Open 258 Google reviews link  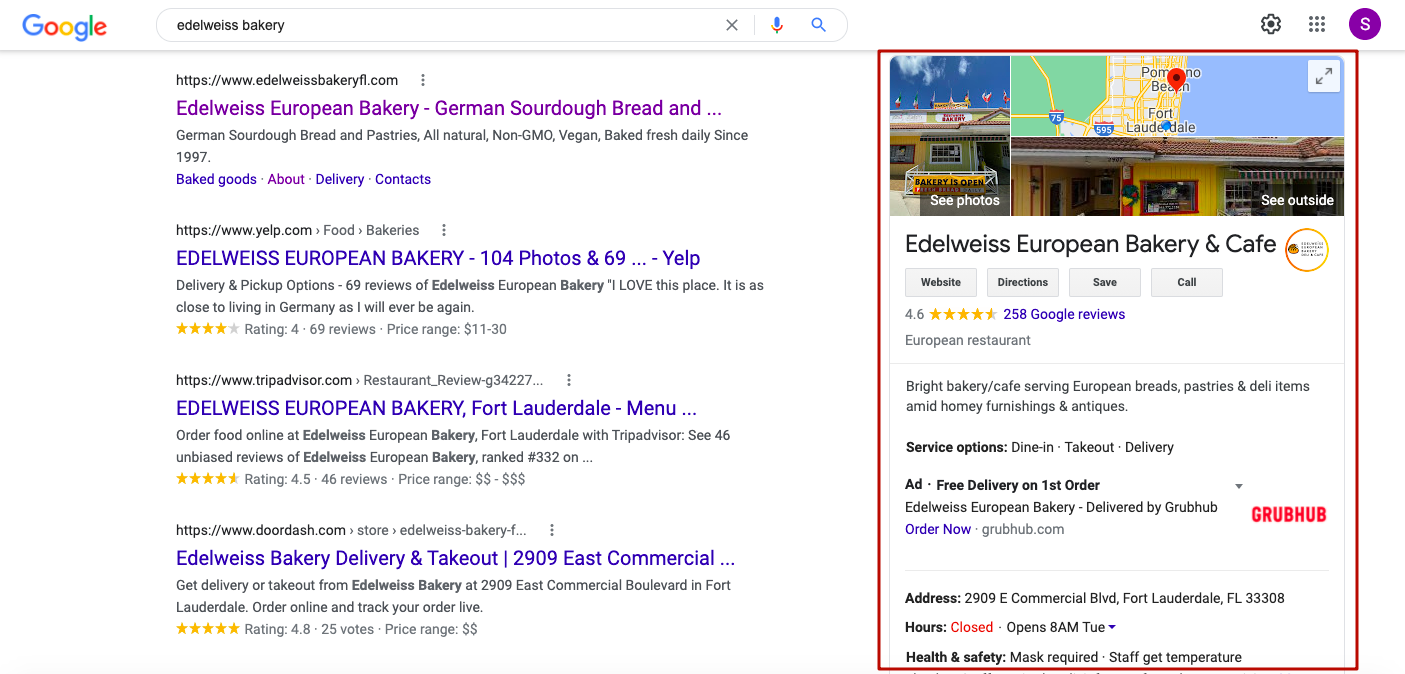(1064, 314)
